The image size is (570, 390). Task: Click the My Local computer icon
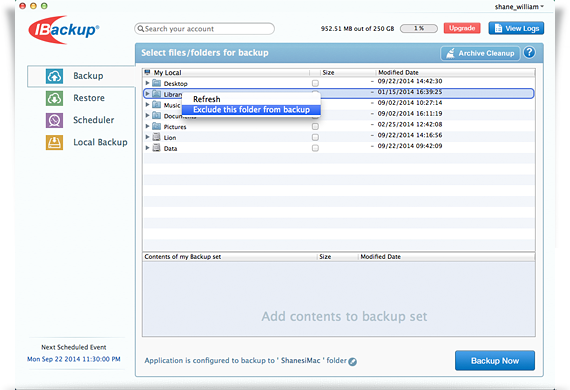point(147,72)
